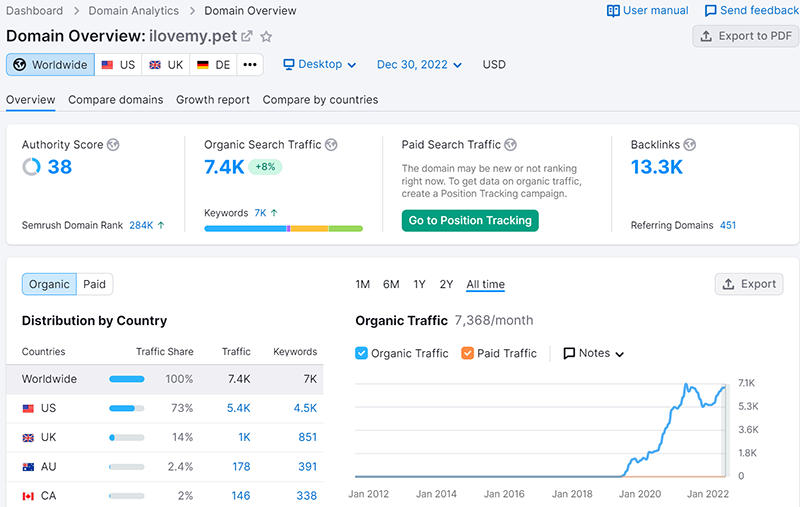The width and height of the screenshot is (800, 507).
Task: Click the upload icon on Export to PDF
Action: click(706, 36)
